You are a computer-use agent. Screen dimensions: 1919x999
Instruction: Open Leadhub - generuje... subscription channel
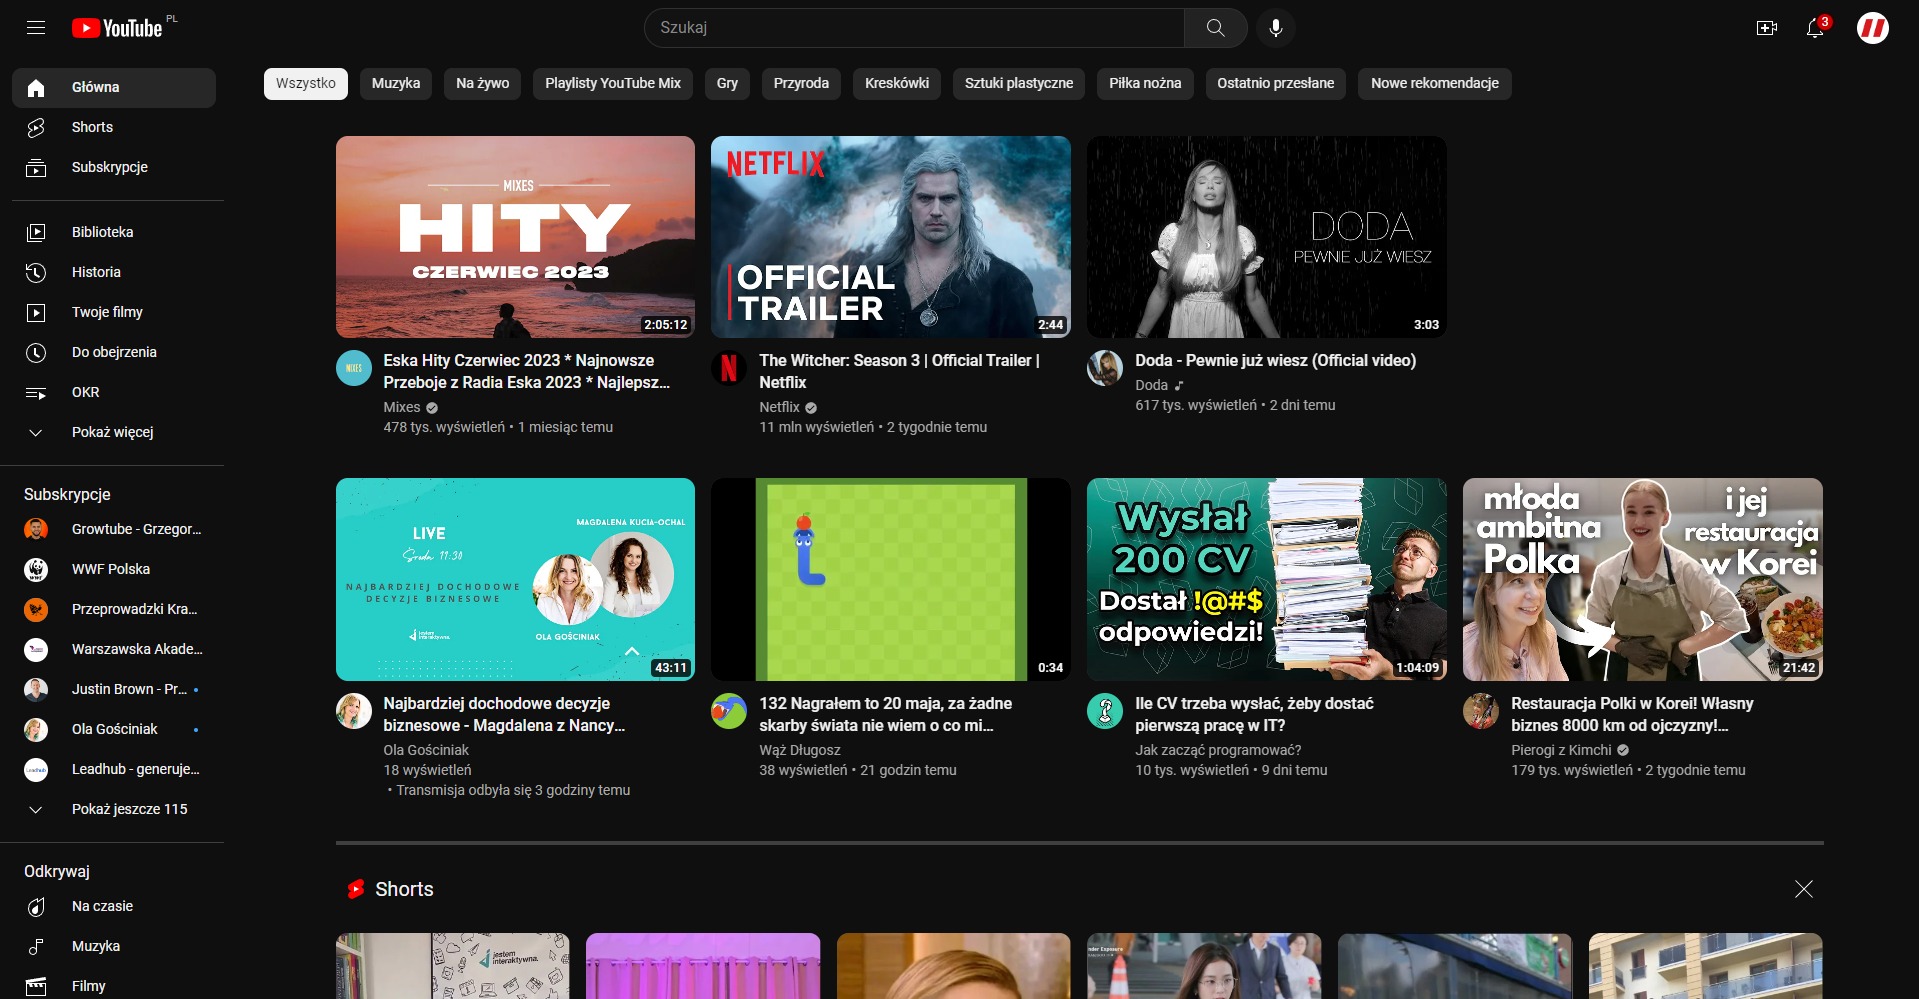click(114, 769)
